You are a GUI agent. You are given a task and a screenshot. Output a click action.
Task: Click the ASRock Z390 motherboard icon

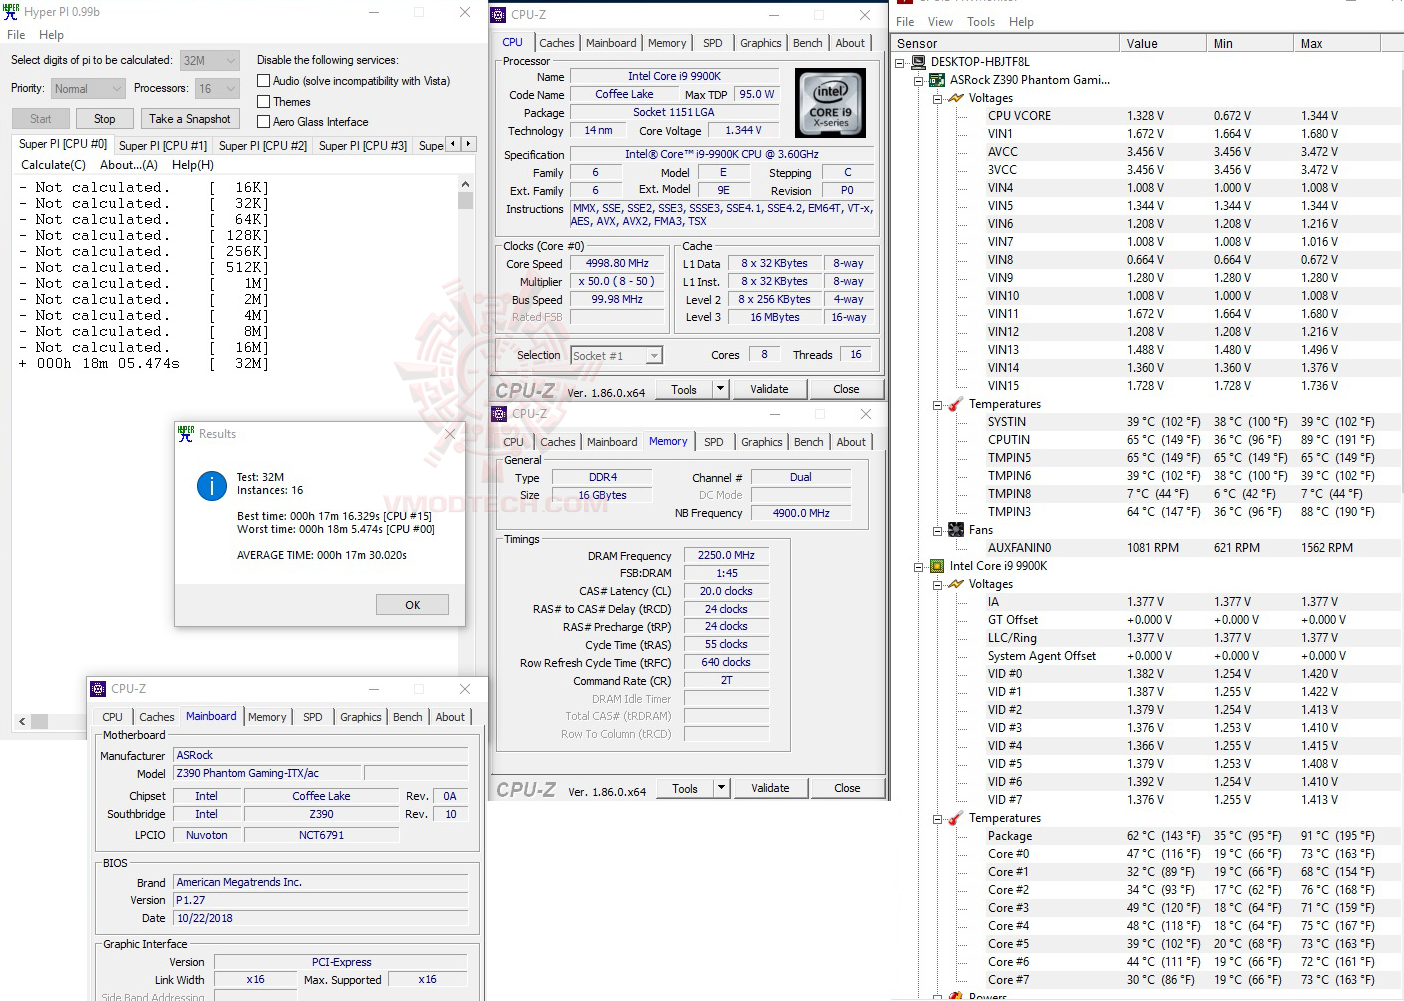[x=937, y=80]
